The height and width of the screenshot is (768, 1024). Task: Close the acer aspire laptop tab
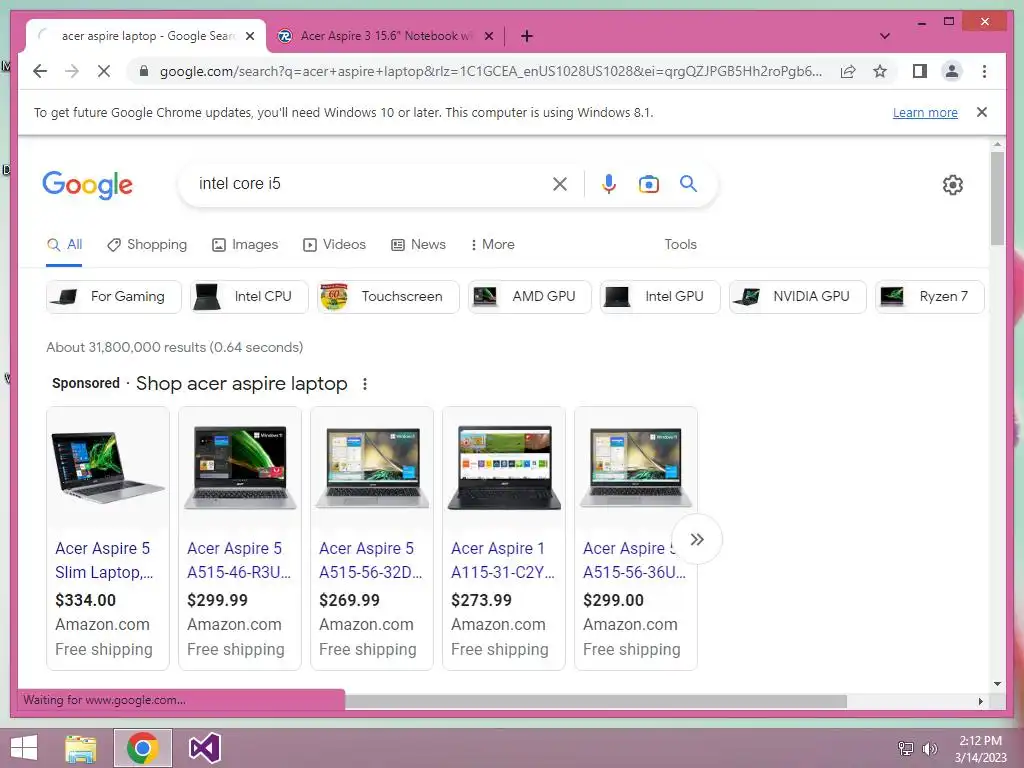click(250, 36)
